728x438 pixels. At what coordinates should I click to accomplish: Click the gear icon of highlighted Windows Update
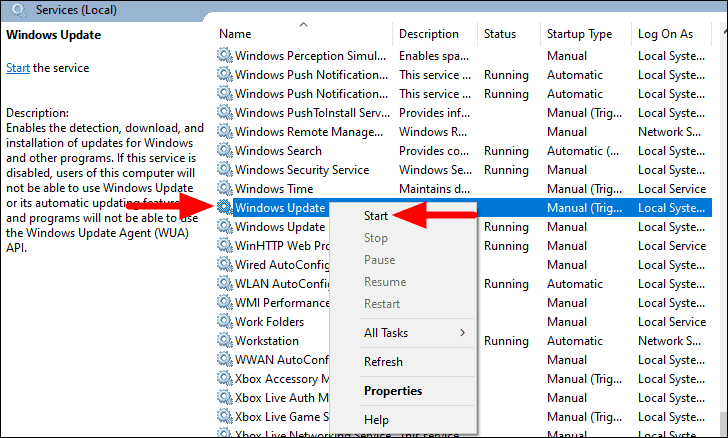tap(225, 207)
